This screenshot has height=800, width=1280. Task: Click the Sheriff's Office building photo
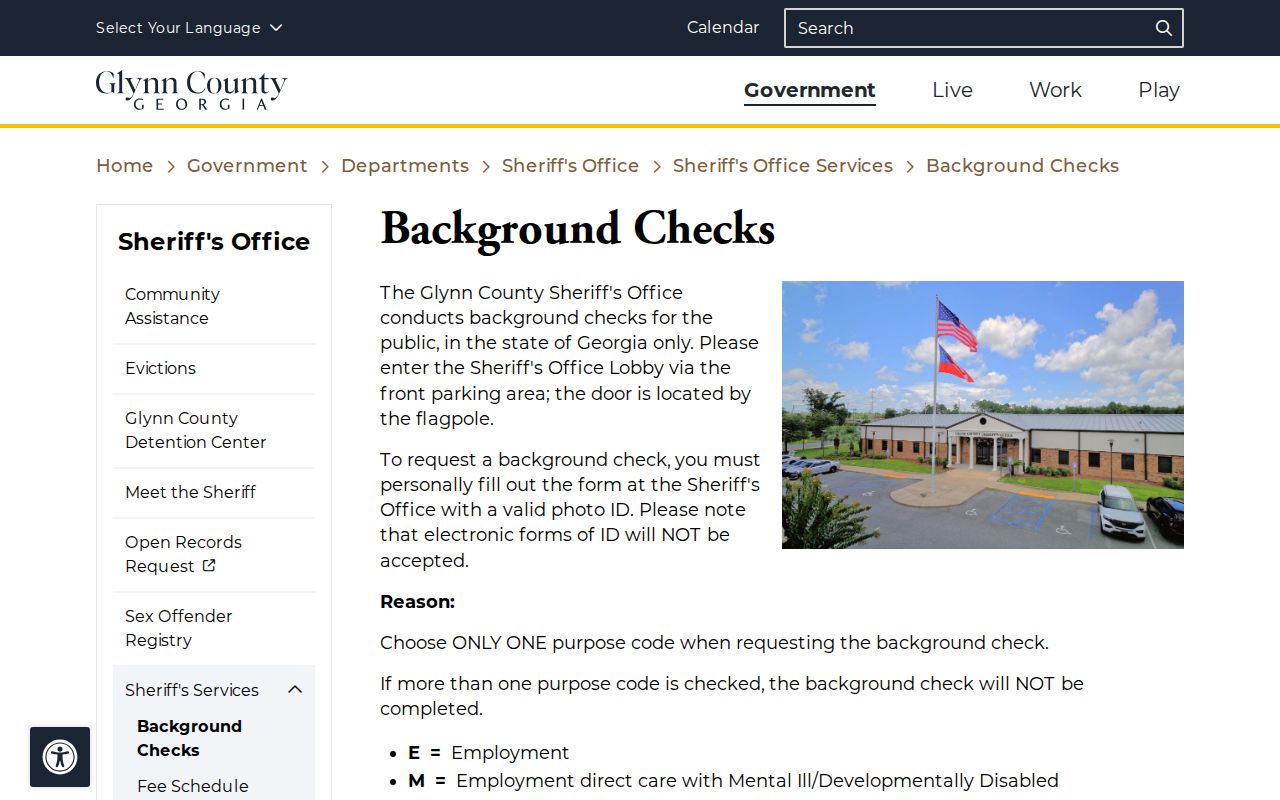click(983, 415)
